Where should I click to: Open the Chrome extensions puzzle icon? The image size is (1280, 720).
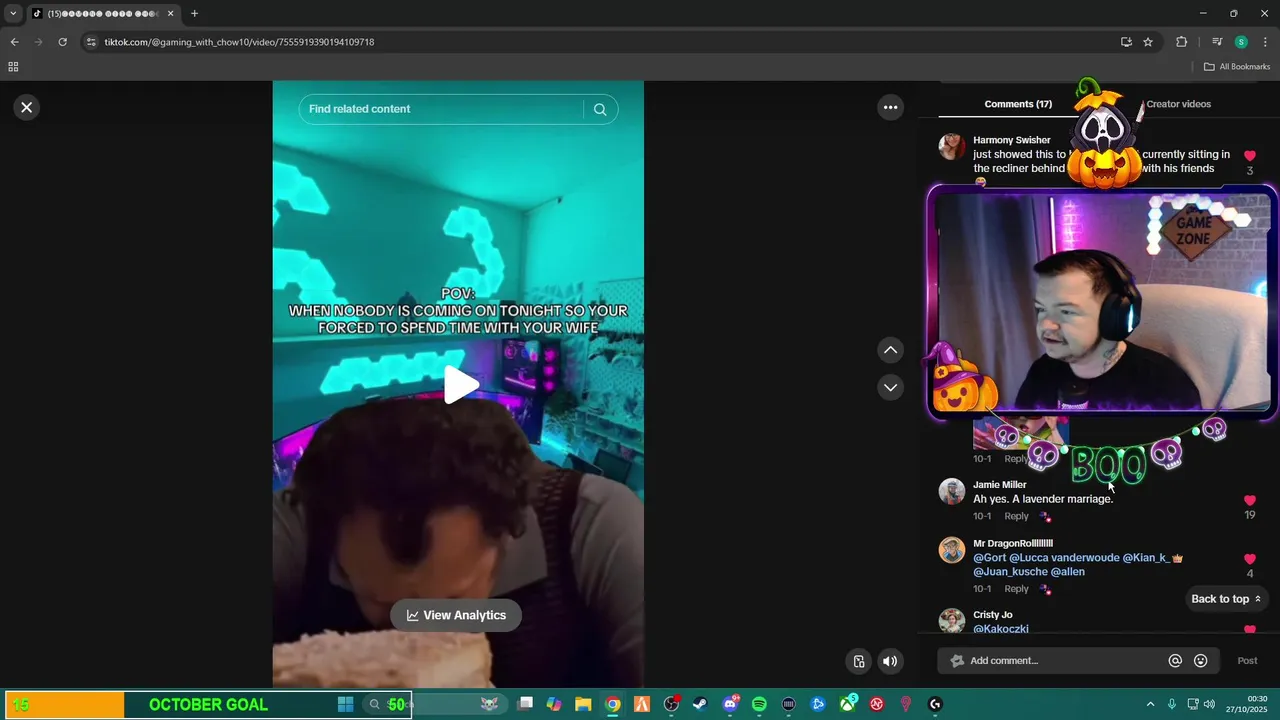pos(1181,42)
